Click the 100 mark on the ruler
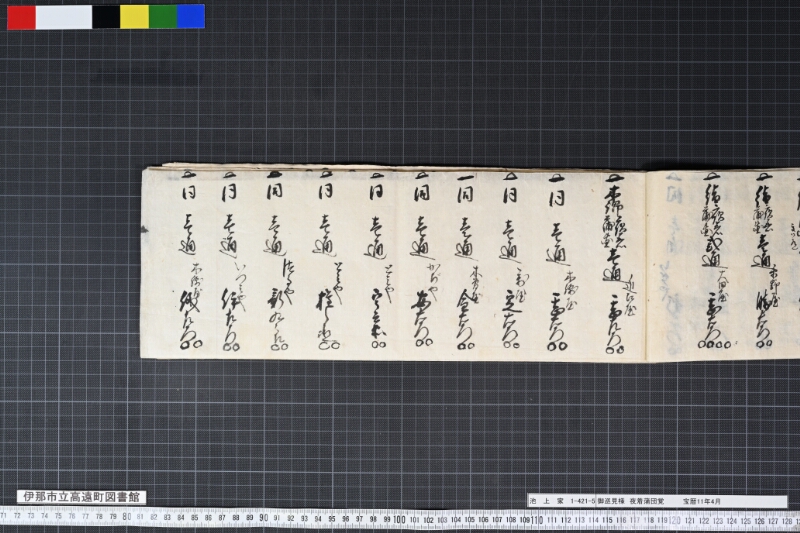The image size is (800, 533). point(399,519)
